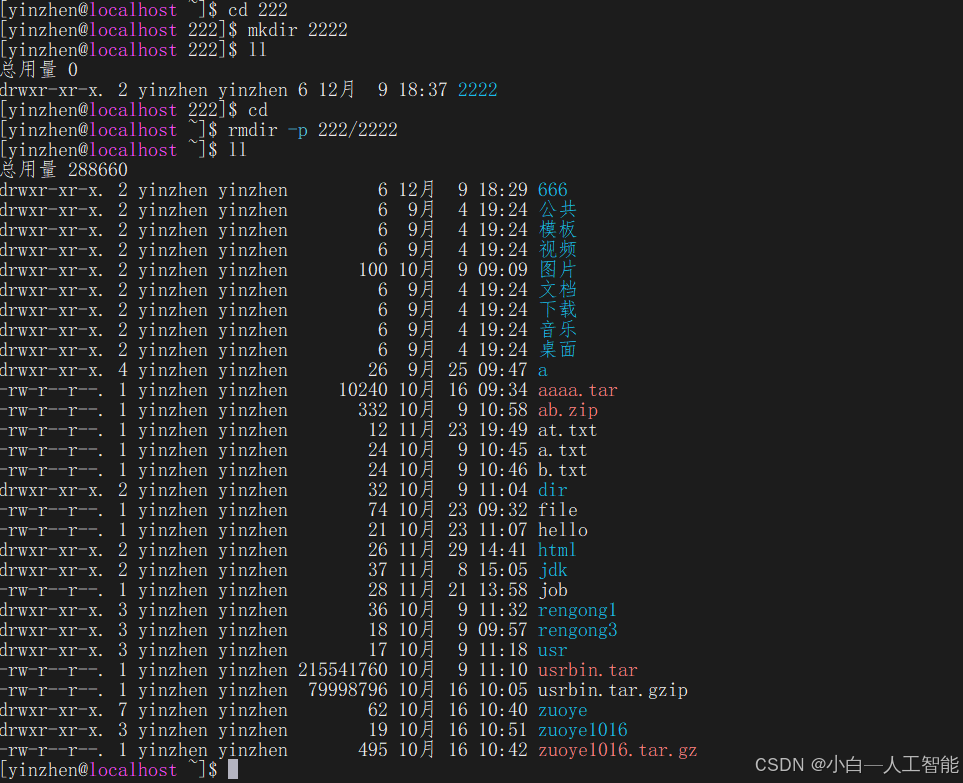Image resolution: width=963 pixels, height=783 pixels.
Task: Click the aaaa.tar file name
Action: [577, 390]
